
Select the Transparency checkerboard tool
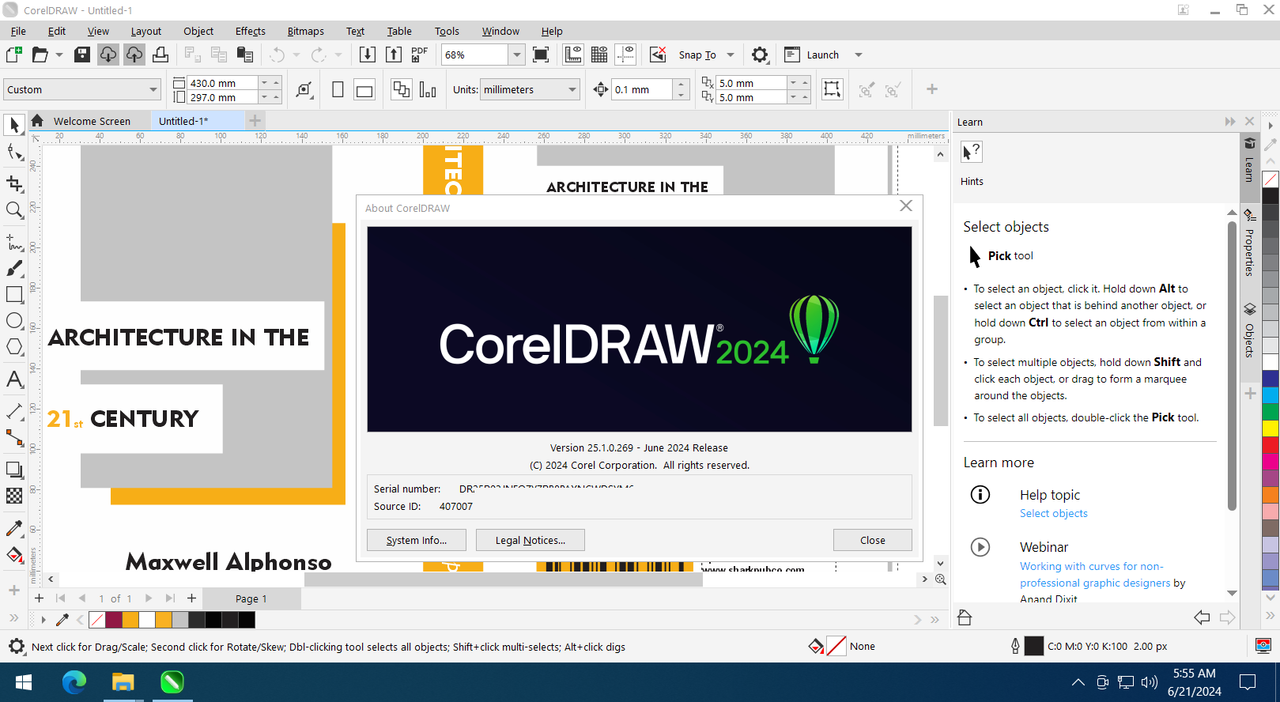14,495
